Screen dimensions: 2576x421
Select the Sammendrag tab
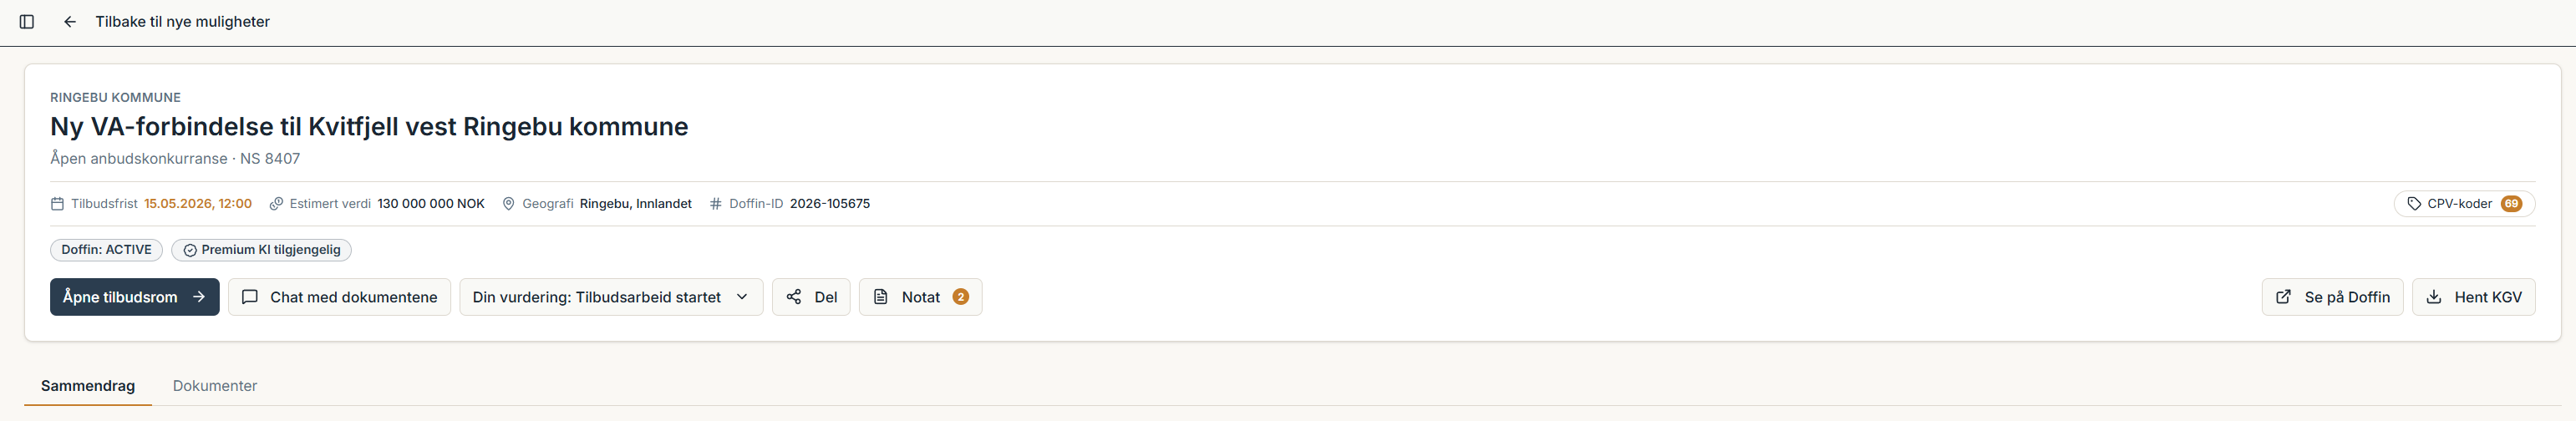(x=88, y=386)
